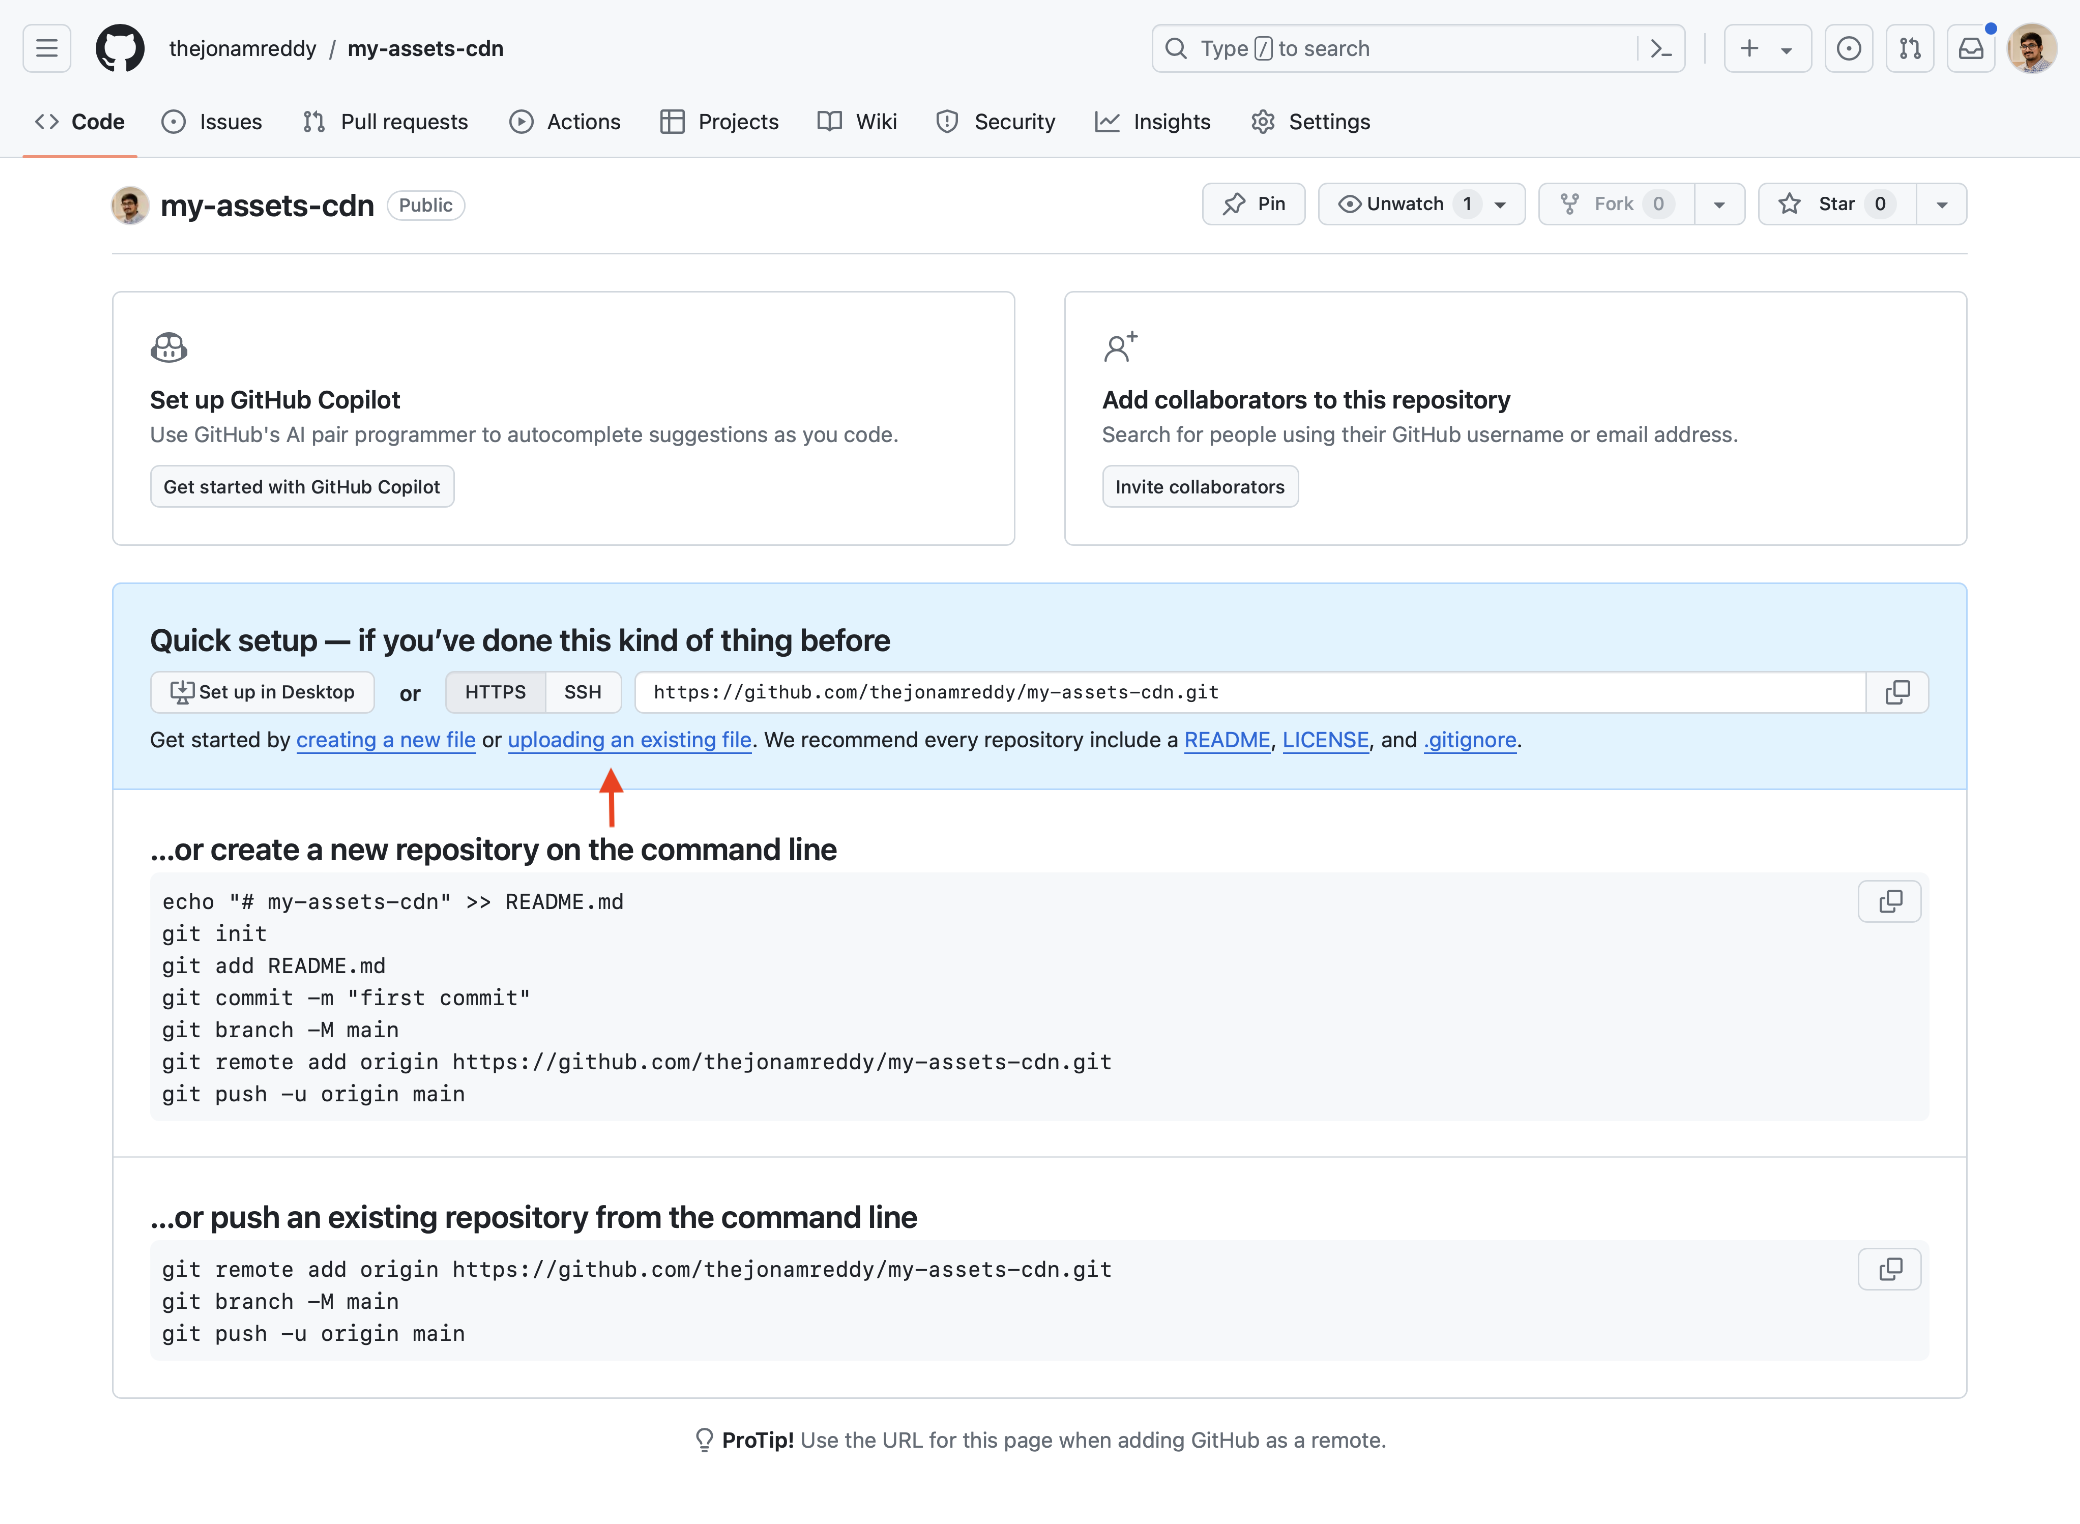
Task: Click 'git push -u origin main' in push-existing block
Action: coord(313,1334)
